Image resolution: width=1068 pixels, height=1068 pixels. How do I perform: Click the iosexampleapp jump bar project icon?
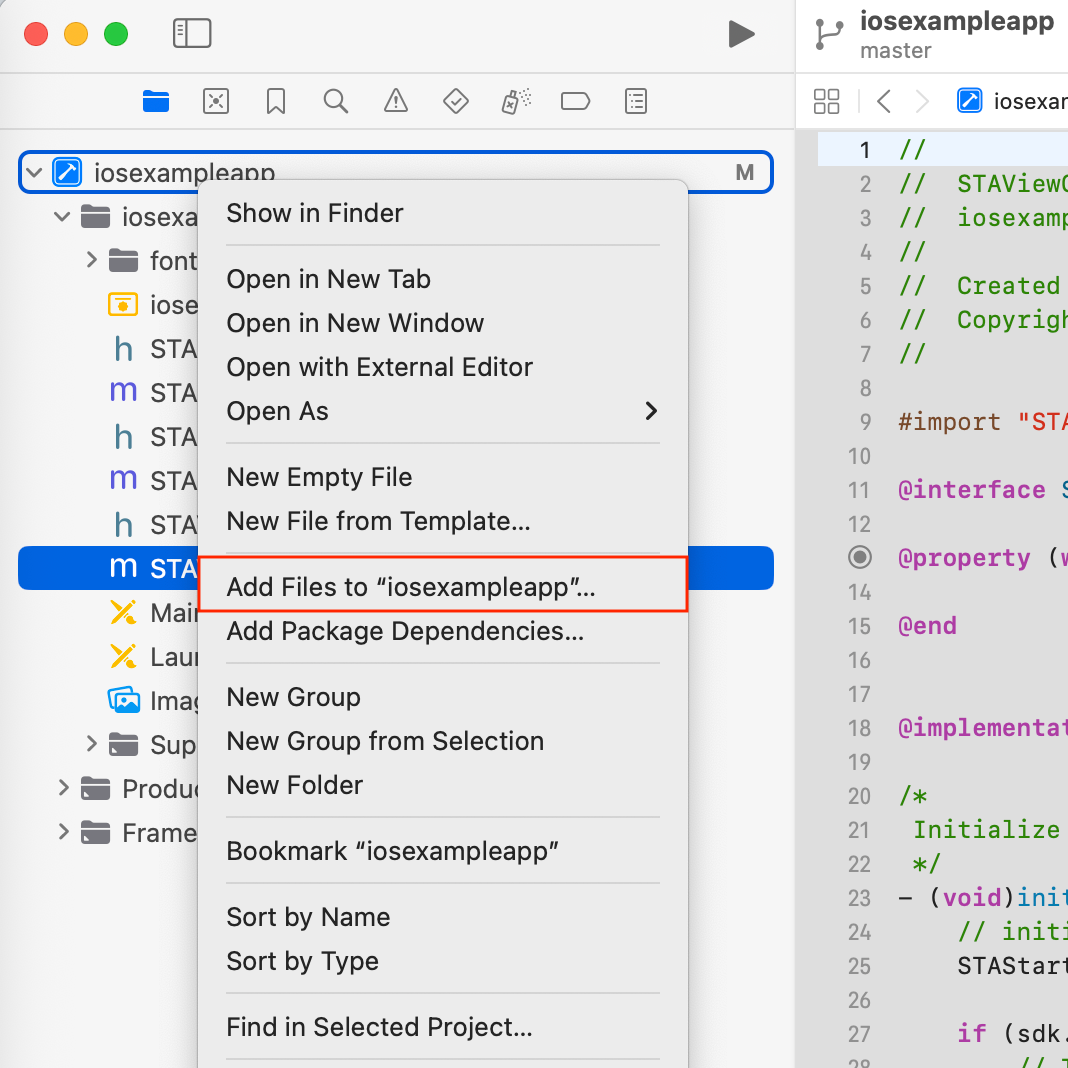[x=969, y=101]
